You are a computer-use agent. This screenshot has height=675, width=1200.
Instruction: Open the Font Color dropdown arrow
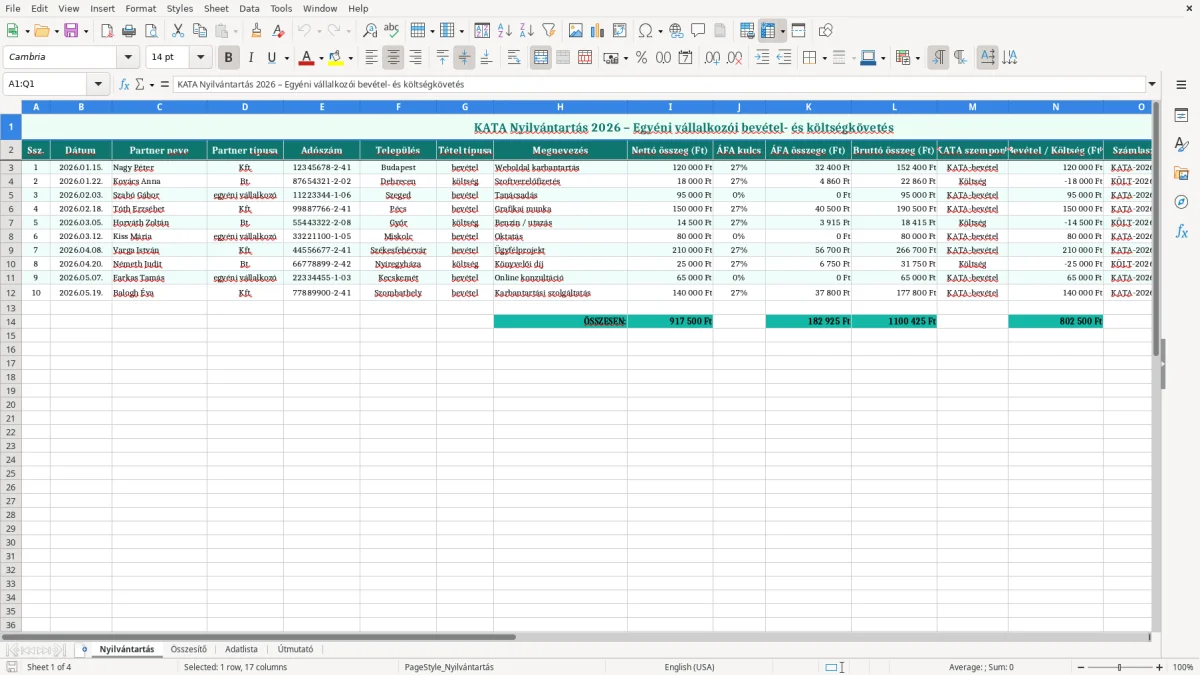(x=321, y=58)
